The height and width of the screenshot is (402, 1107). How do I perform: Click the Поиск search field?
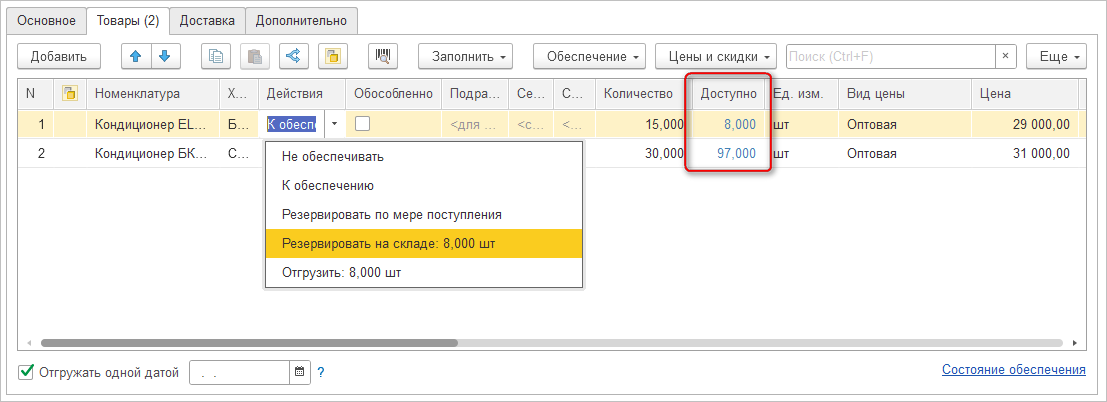tap(890, 57)
